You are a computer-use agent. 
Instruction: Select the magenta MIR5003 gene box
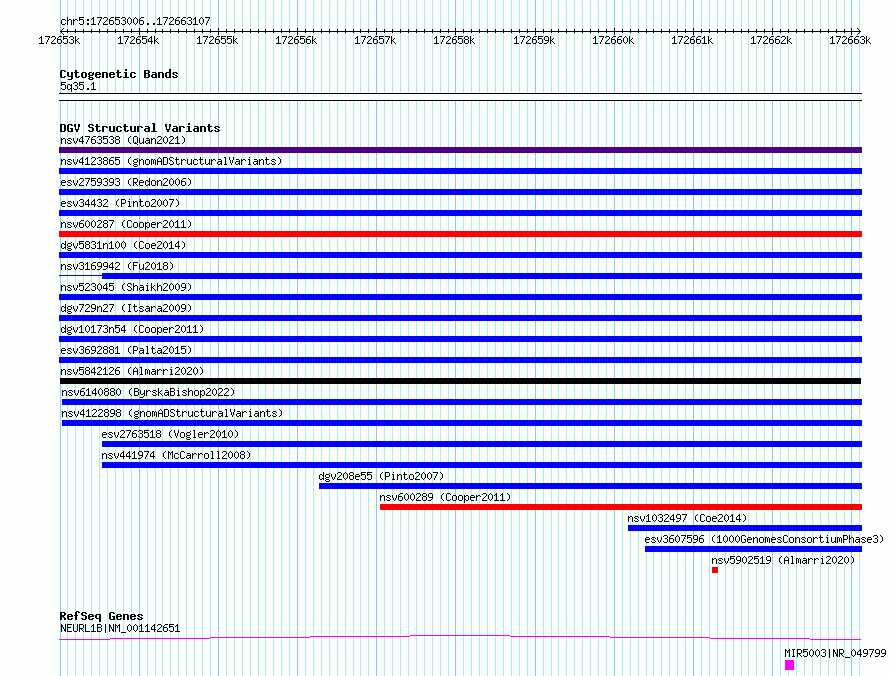tap(790, 665)
